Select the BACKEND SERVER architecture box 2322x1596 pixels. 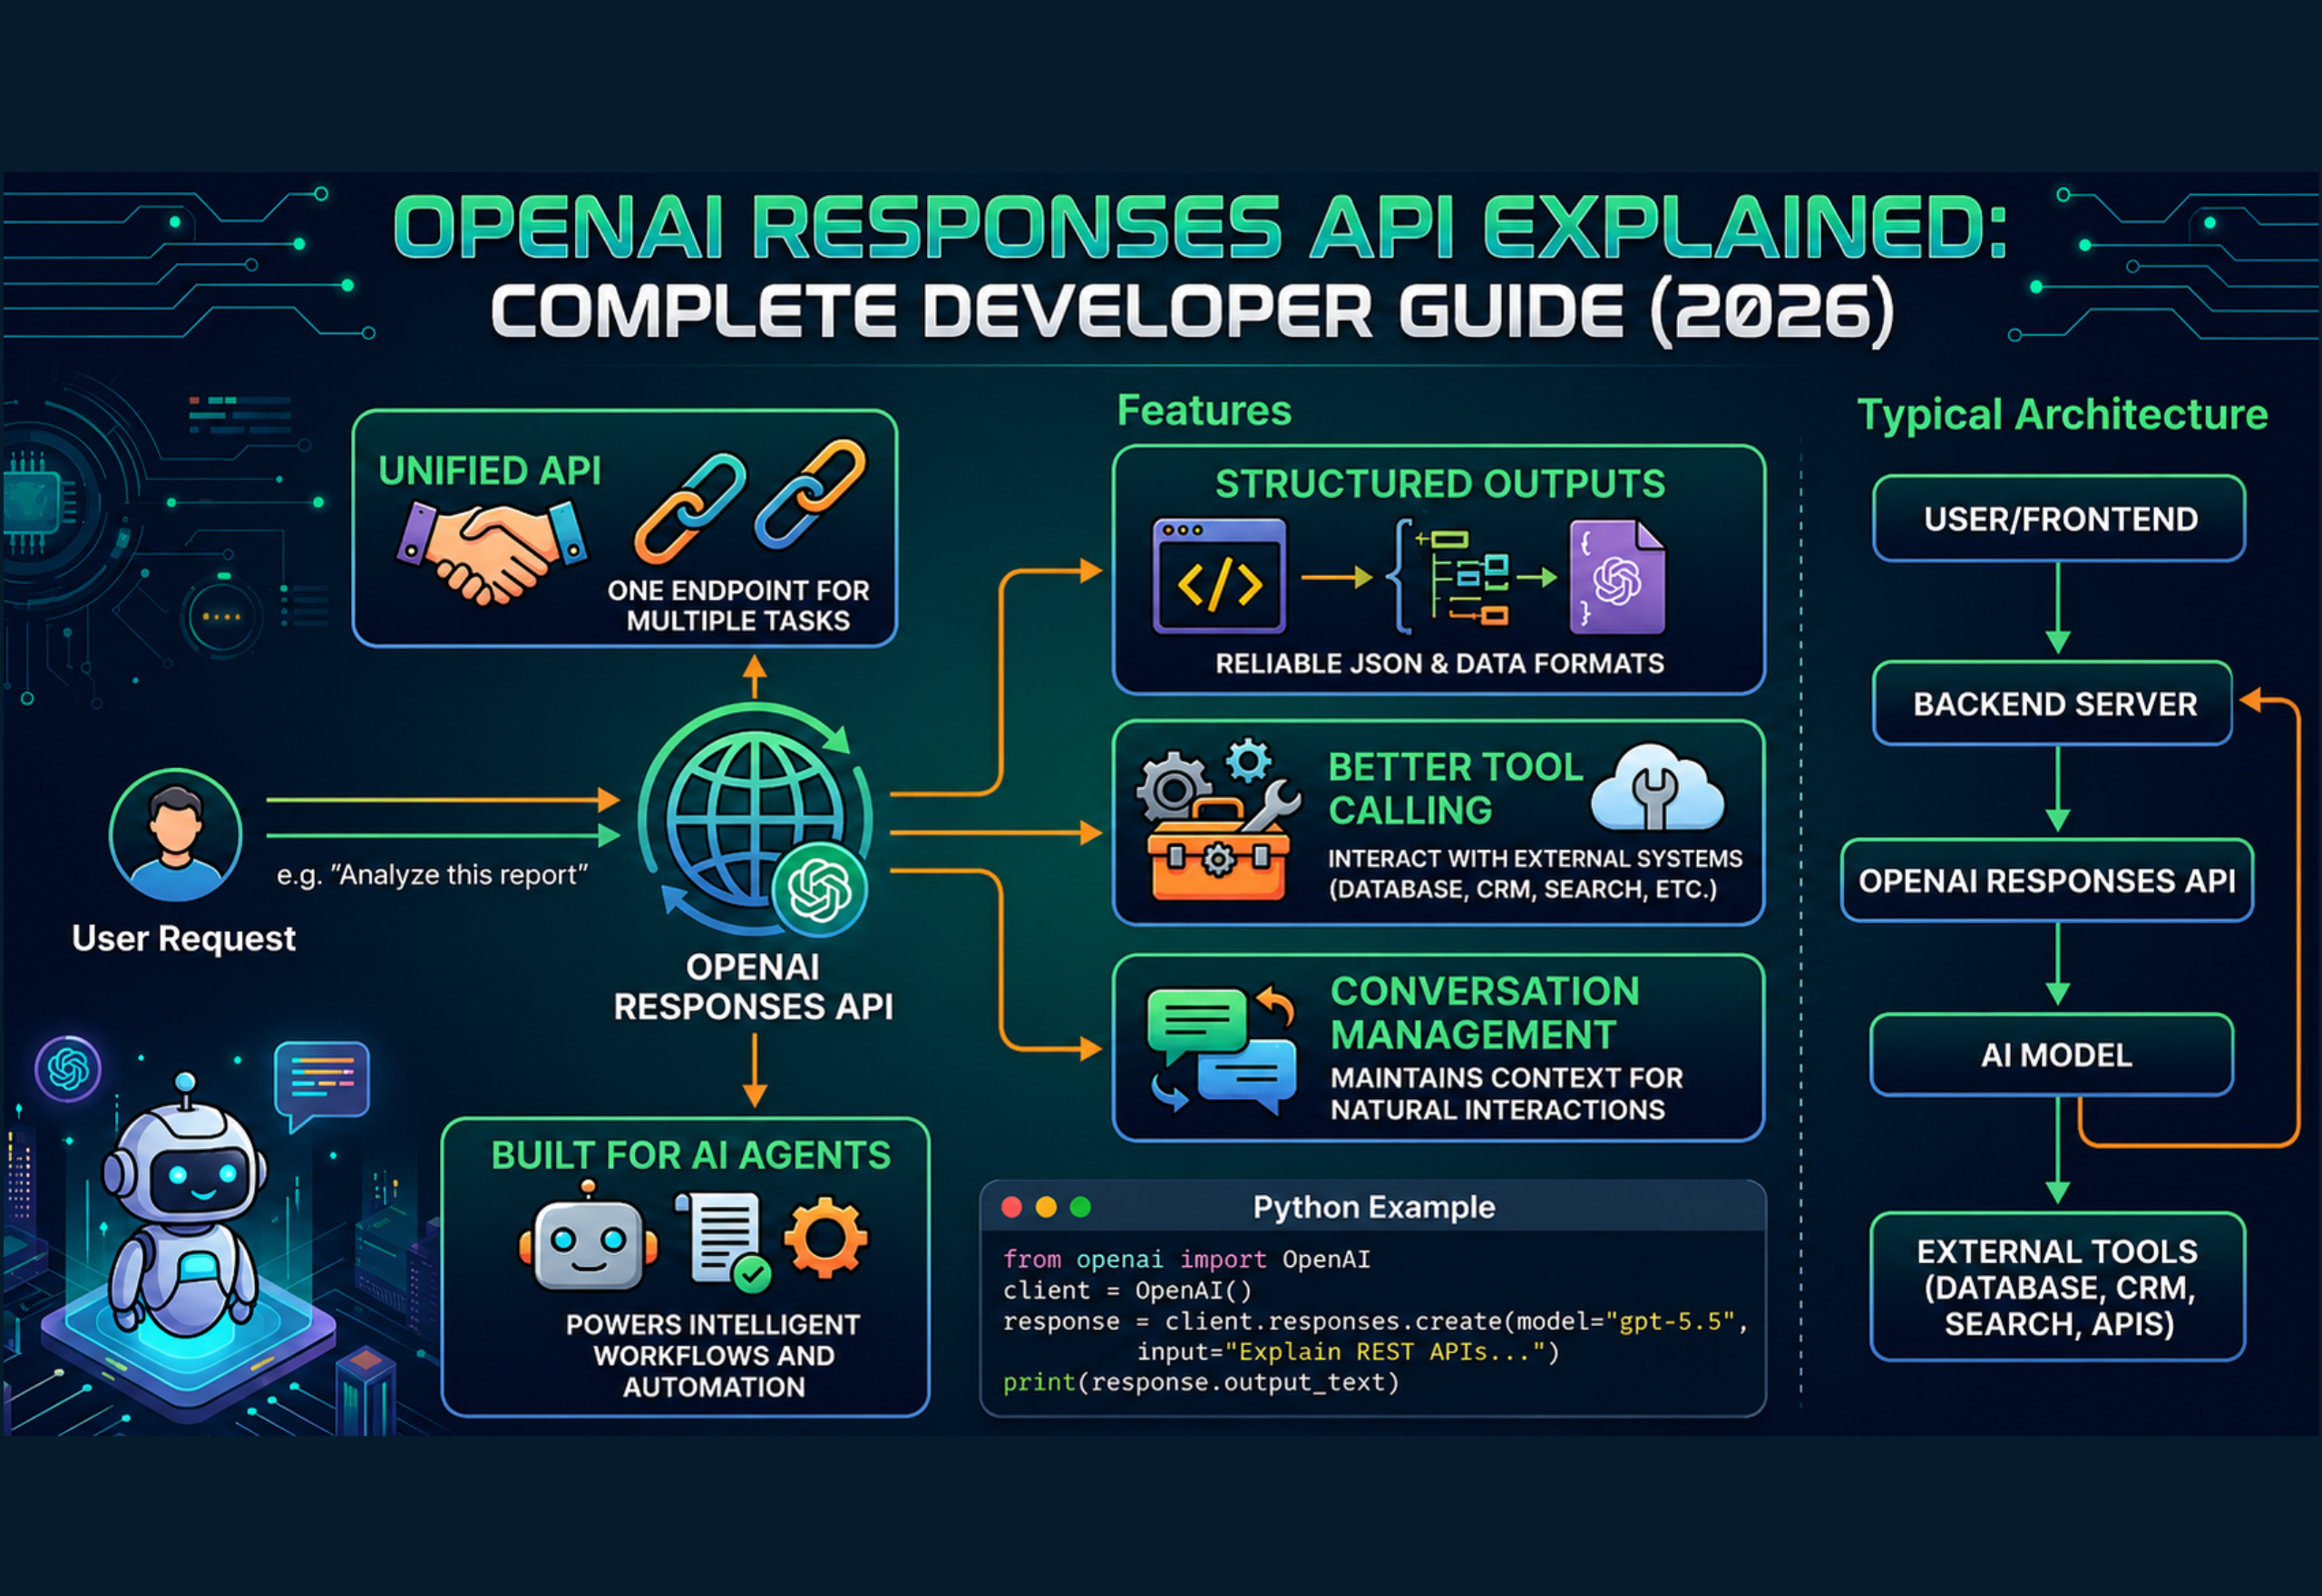point(2053,703)
